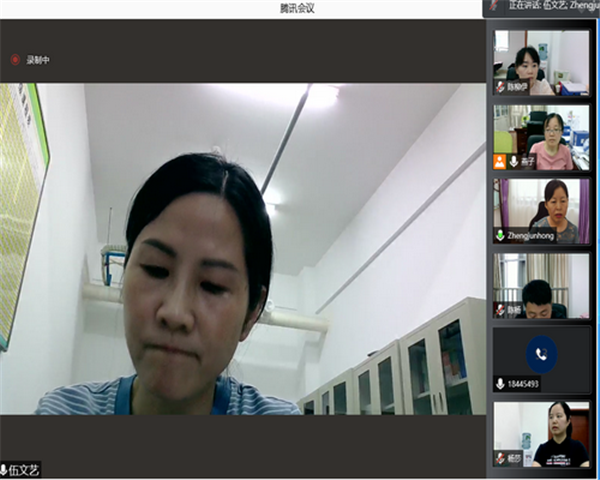Click the mic icon in the speaking status bar
The width and height of the screenshot is (600, 480).
(x=494, y=6)
